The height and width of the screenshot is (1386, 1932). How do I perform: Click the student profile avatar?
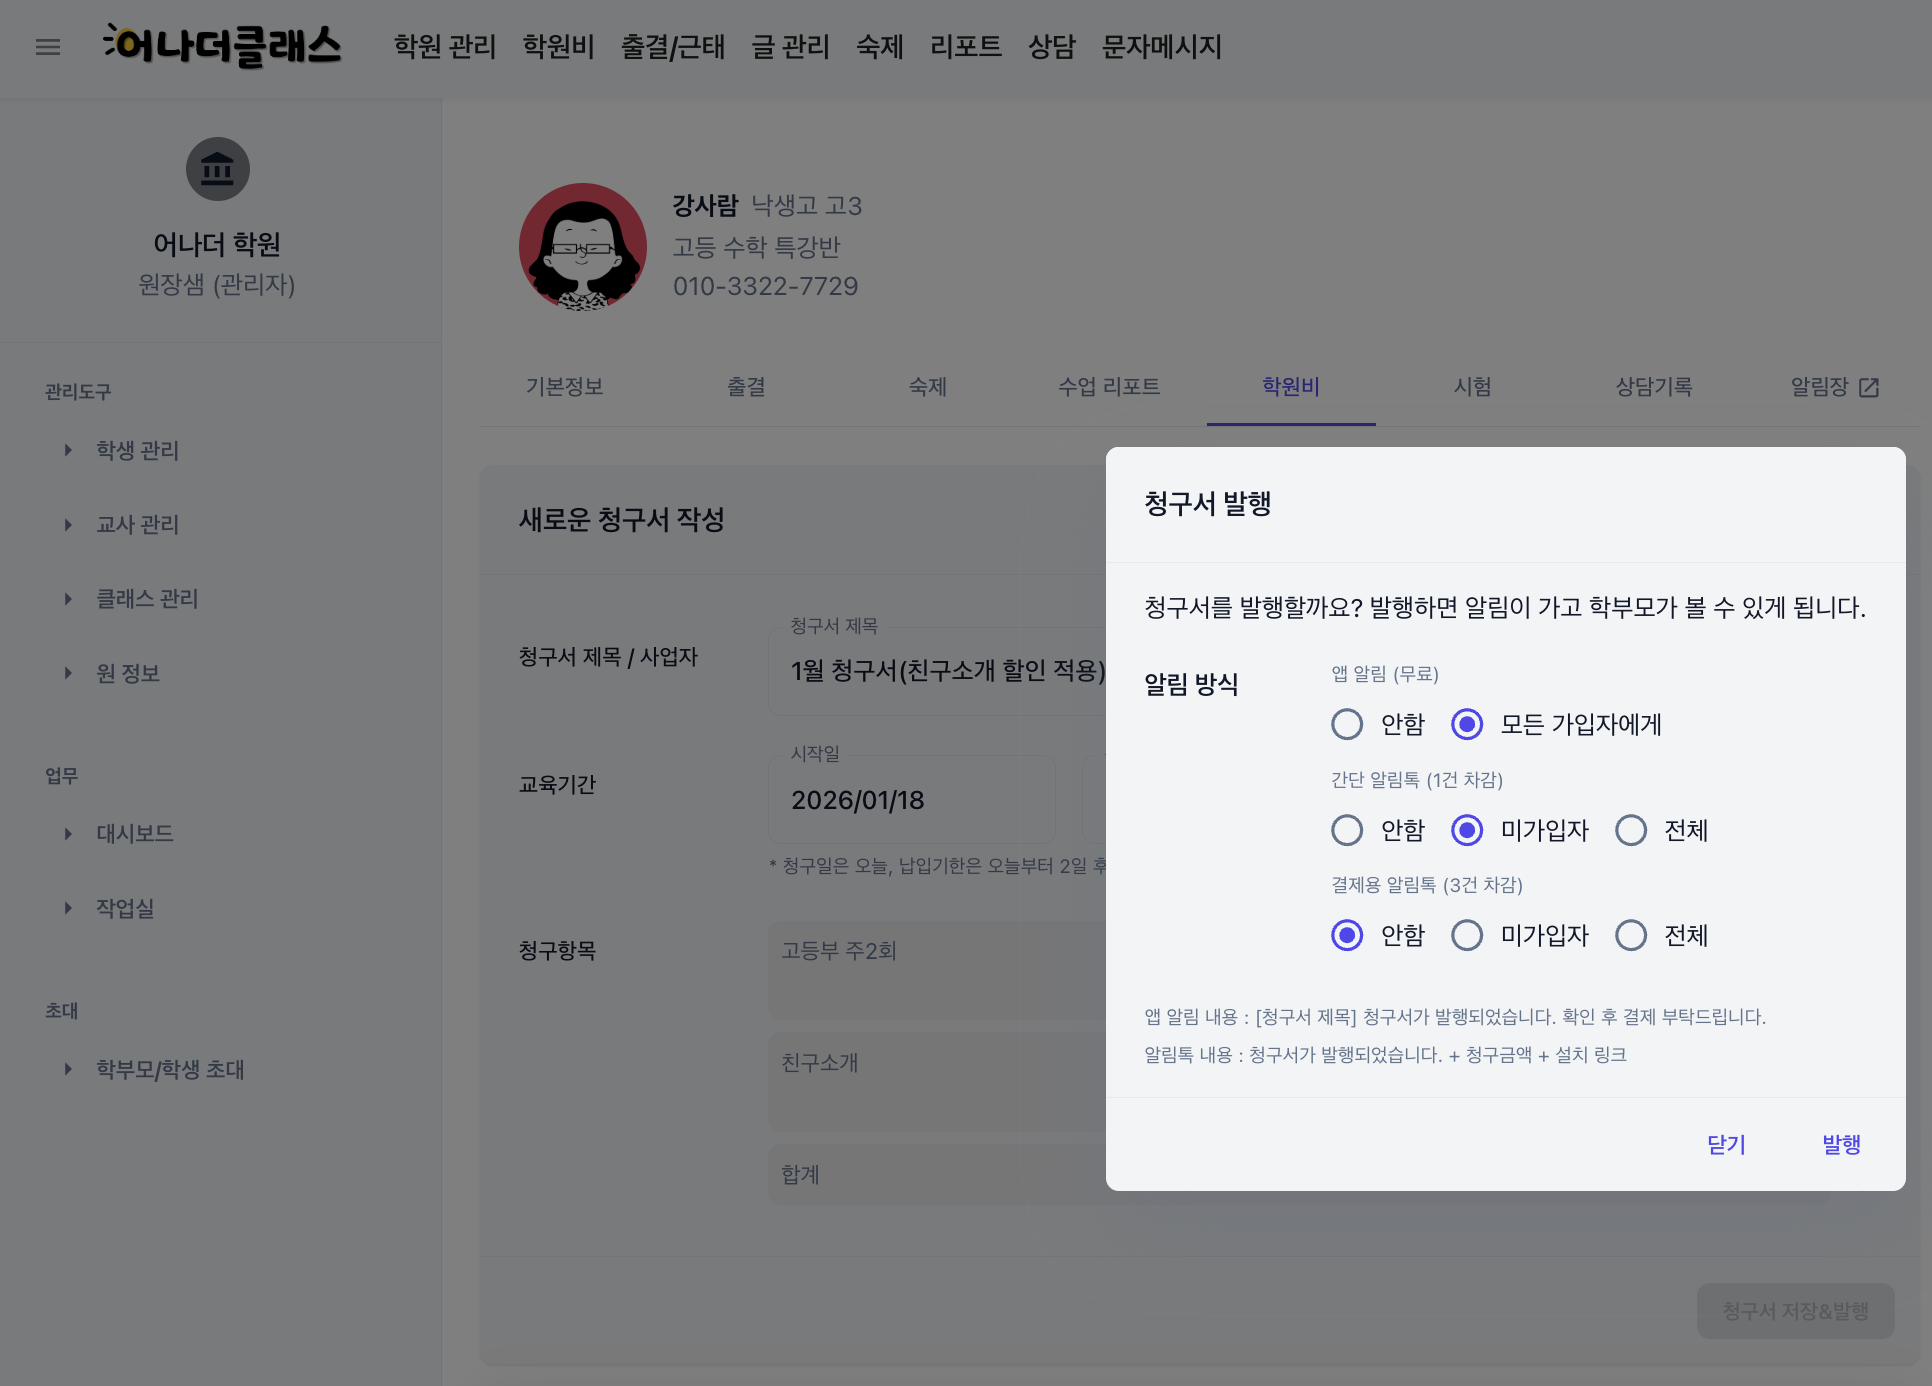[583, 246]
